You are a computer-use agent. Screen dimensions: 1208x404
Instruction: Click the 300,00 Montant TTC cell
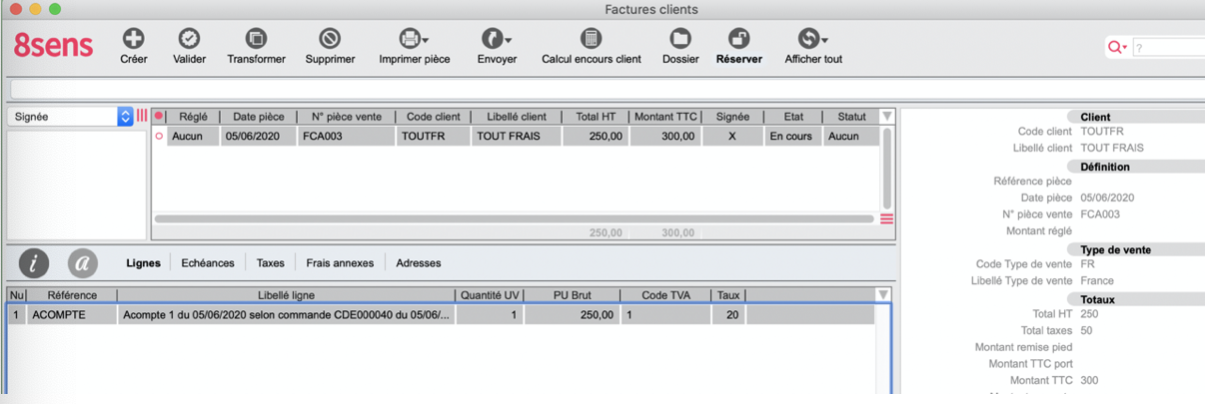[x=666, y=136]
